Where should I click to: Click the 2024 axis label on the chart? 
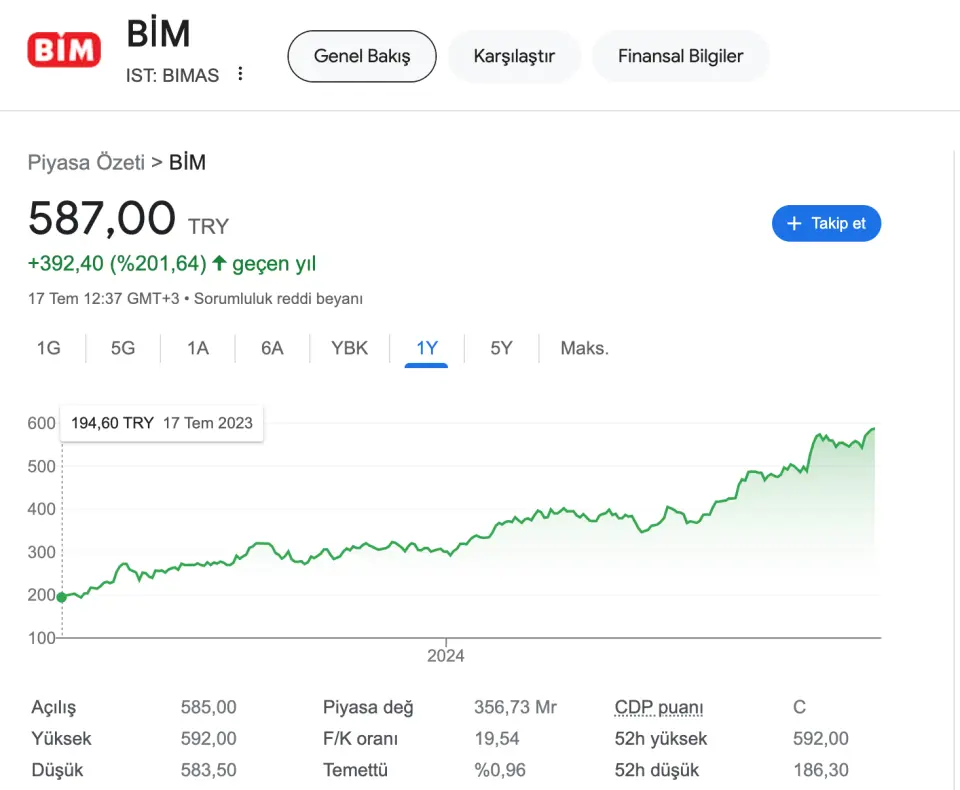tap(446, 656)
